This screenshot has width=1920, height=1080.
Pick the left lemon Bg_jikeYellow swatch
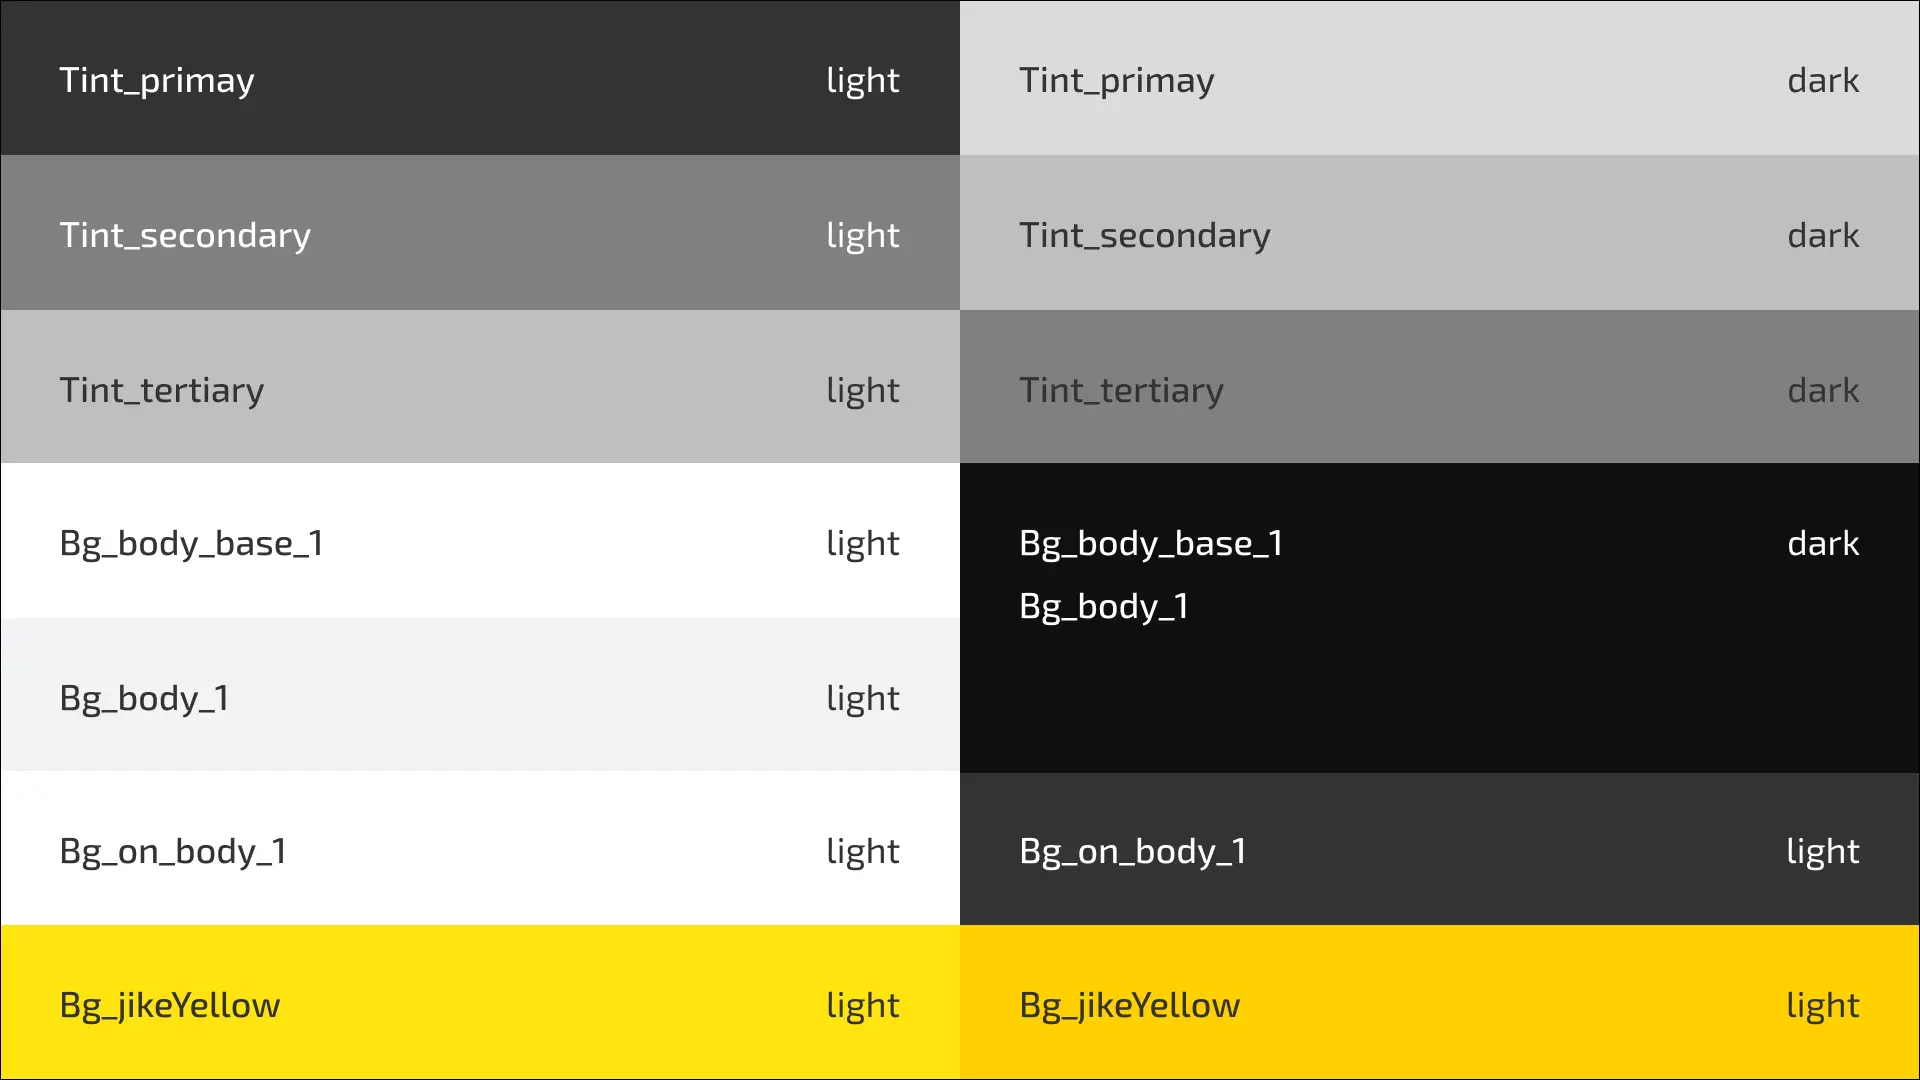480,1003
